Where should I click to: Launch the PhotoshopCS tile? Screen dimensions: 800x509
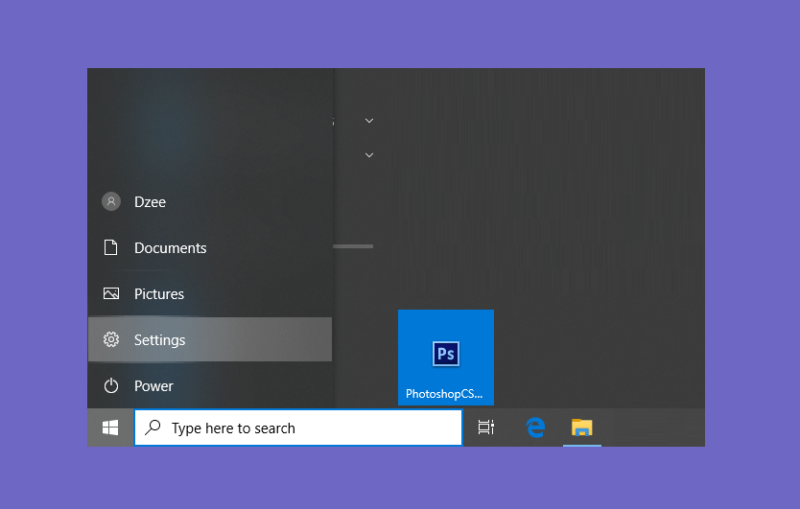coord(446,358)
